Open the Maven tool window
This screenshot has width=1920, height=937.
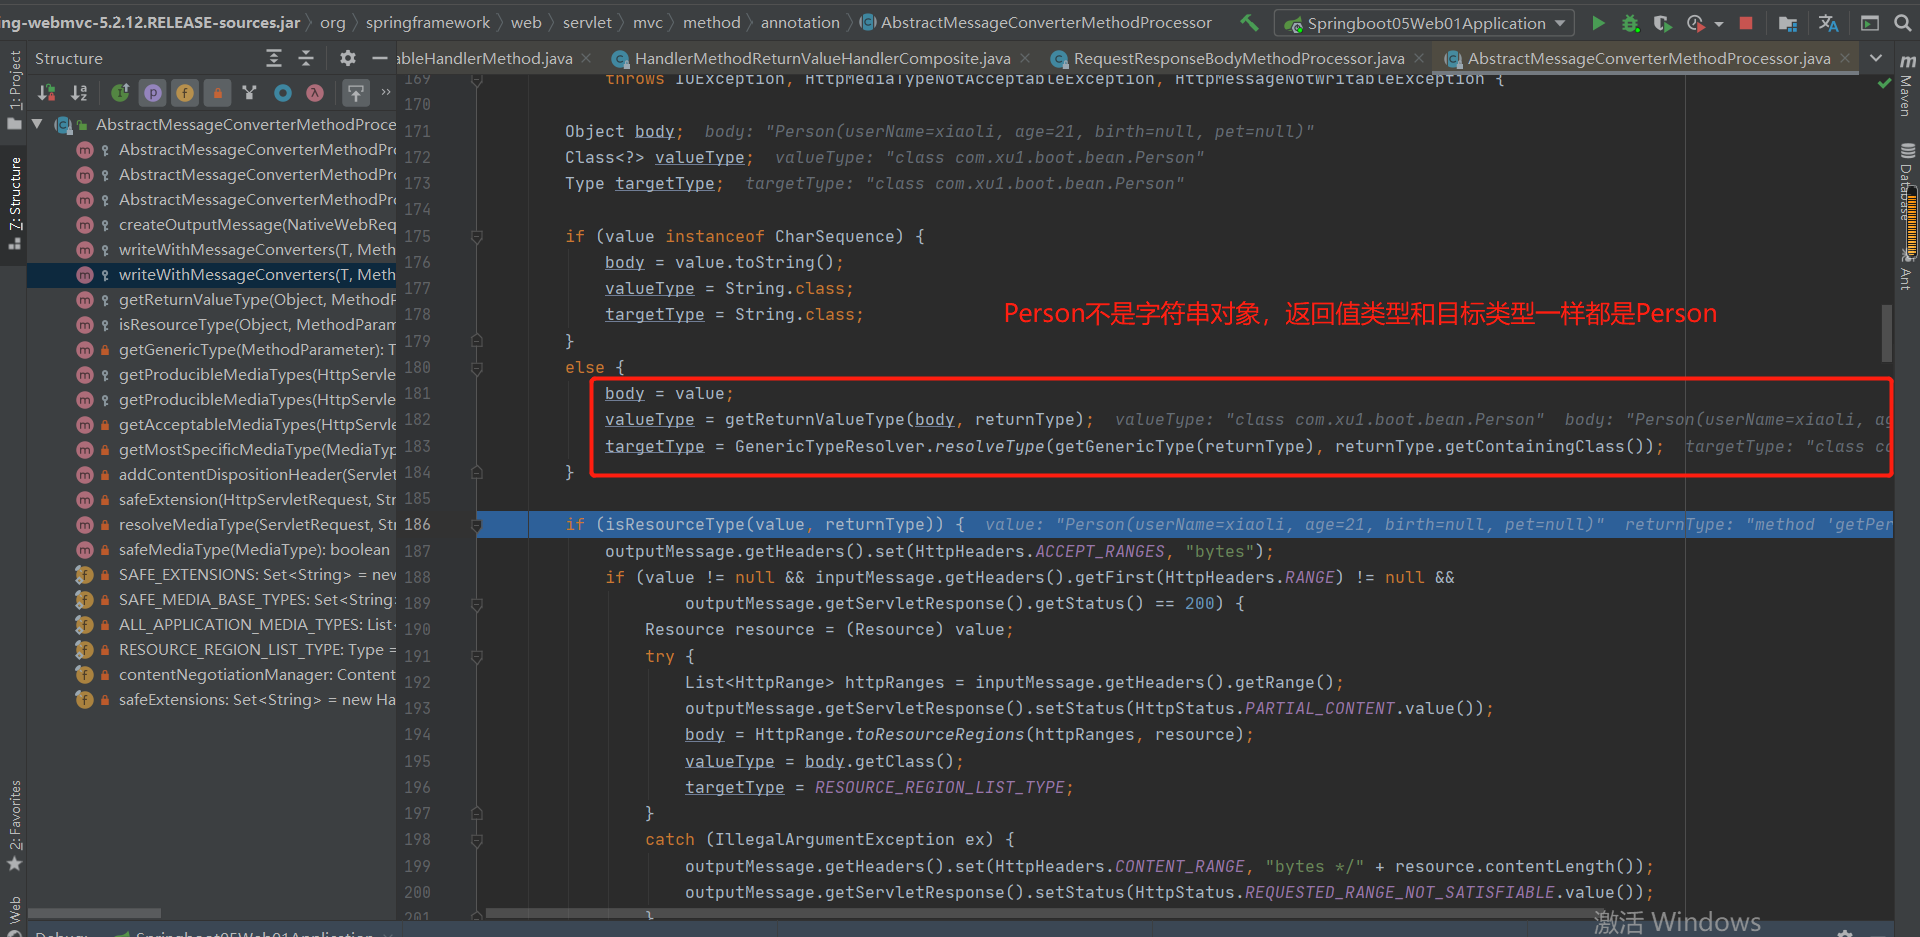click(x=1907, y=86)
